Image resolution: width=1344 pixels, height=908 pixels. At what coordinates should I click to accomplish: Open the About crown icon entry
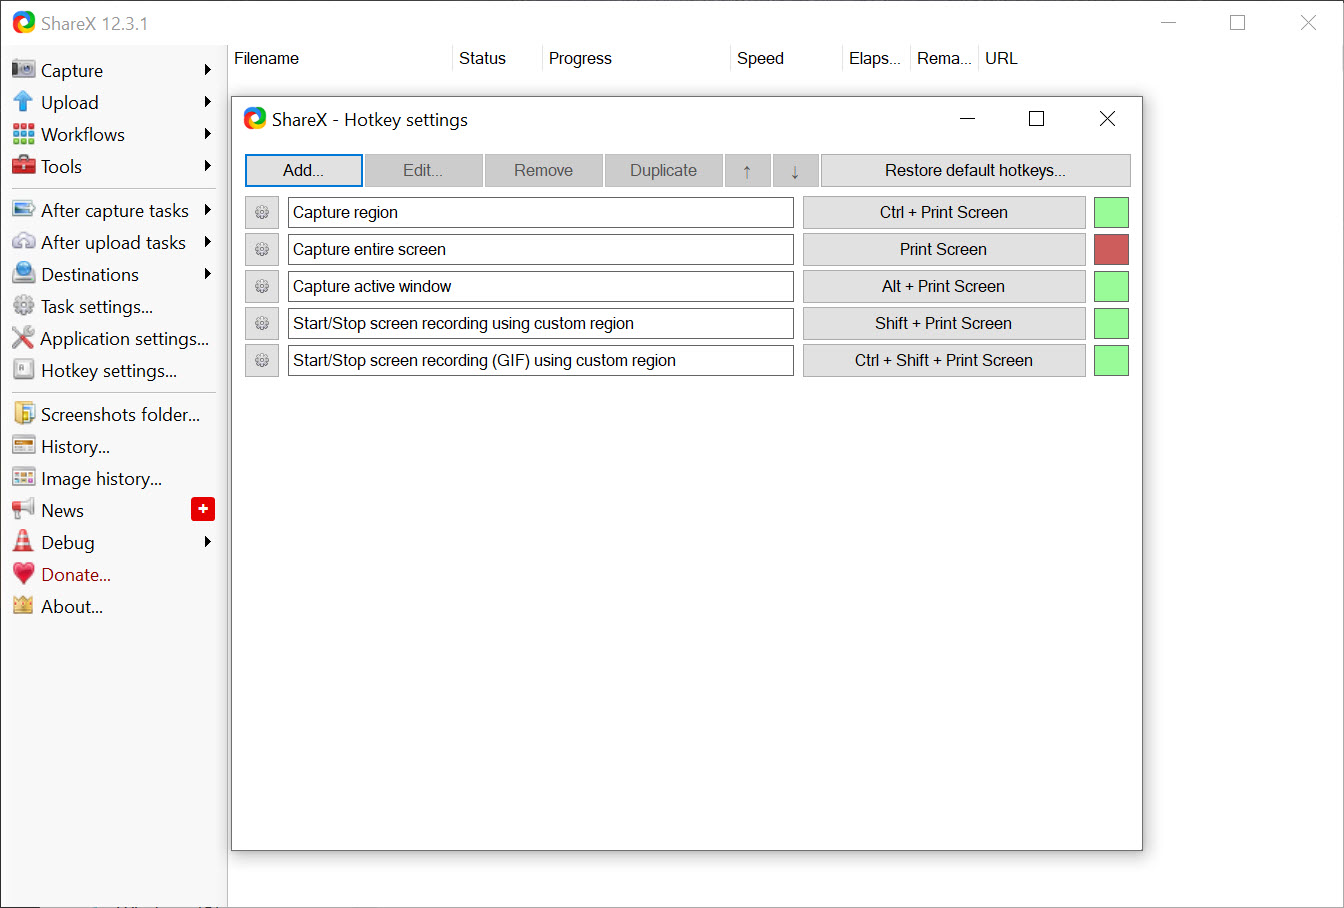tap(24, 606)
